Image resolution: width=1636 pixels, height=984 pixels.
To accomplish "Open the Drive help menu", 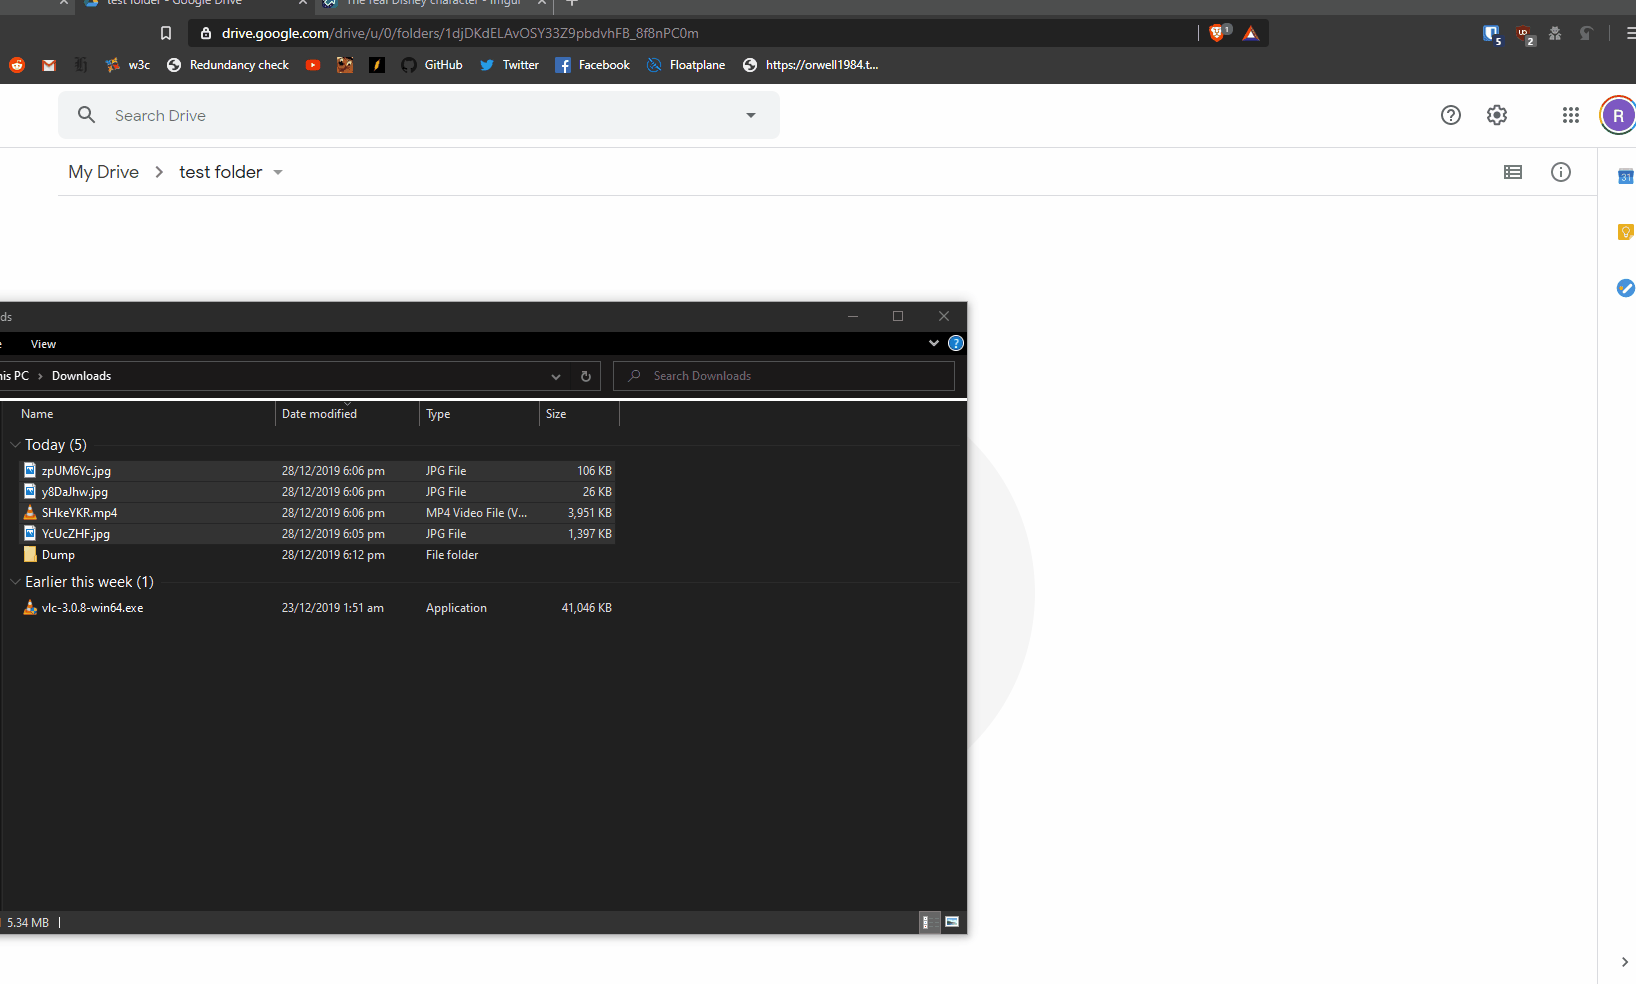I will pos(1451,115).
